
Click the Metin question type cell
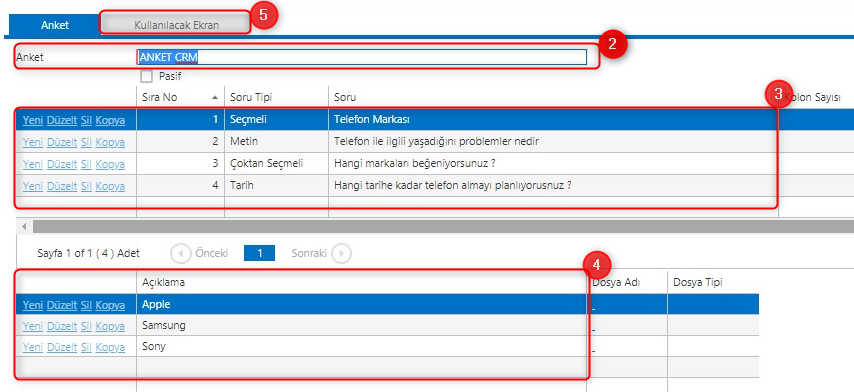click(276, 142)
